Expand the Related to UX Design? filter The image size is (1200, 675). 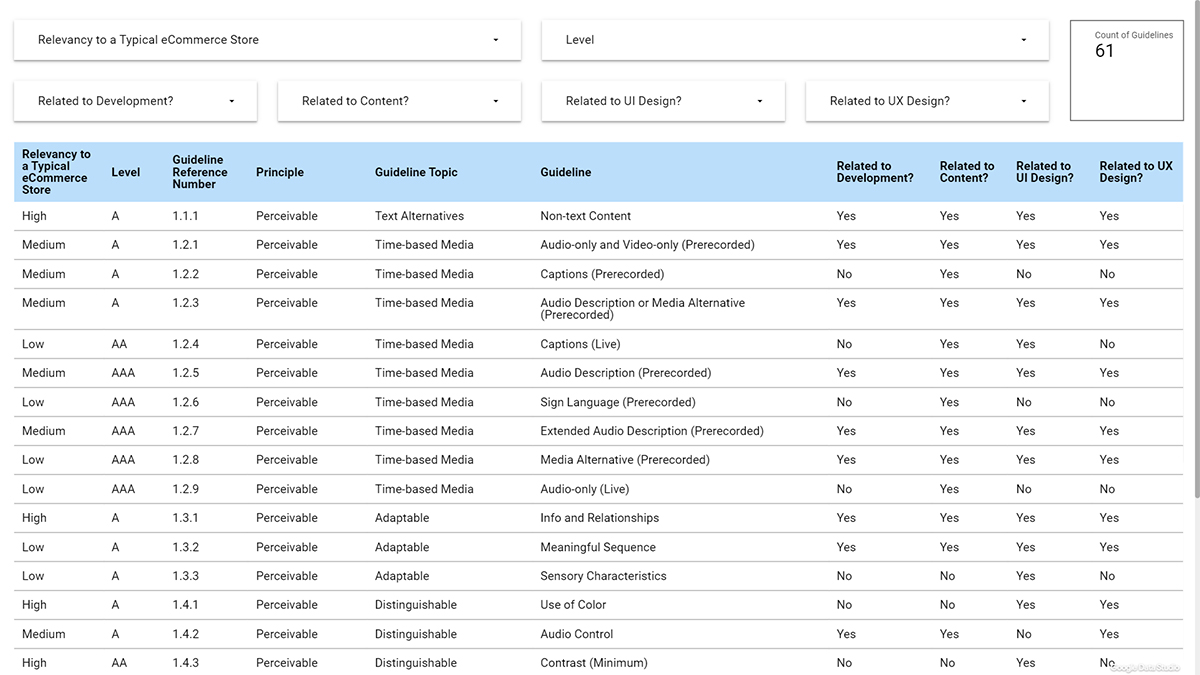click(927, 101)
